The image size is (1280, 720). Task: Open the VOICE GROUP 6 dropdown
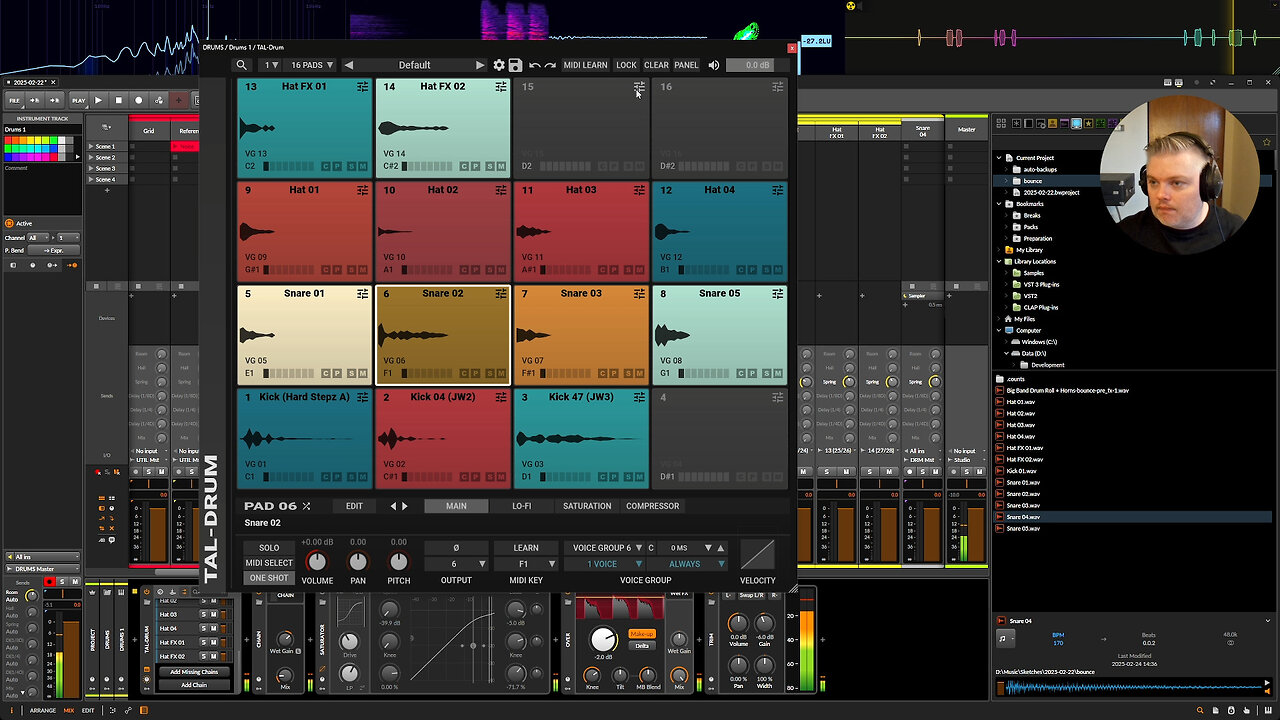pyautogui.click(x=606, y=548)
